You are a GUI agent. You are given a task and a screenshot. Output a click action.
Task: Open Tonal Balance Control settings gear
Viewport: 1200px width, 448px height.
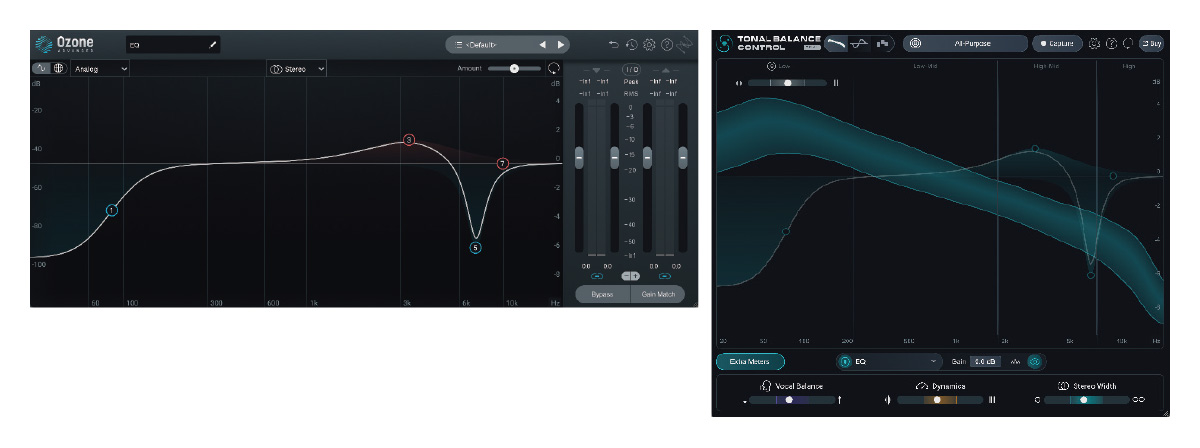tap(1095, 44)
